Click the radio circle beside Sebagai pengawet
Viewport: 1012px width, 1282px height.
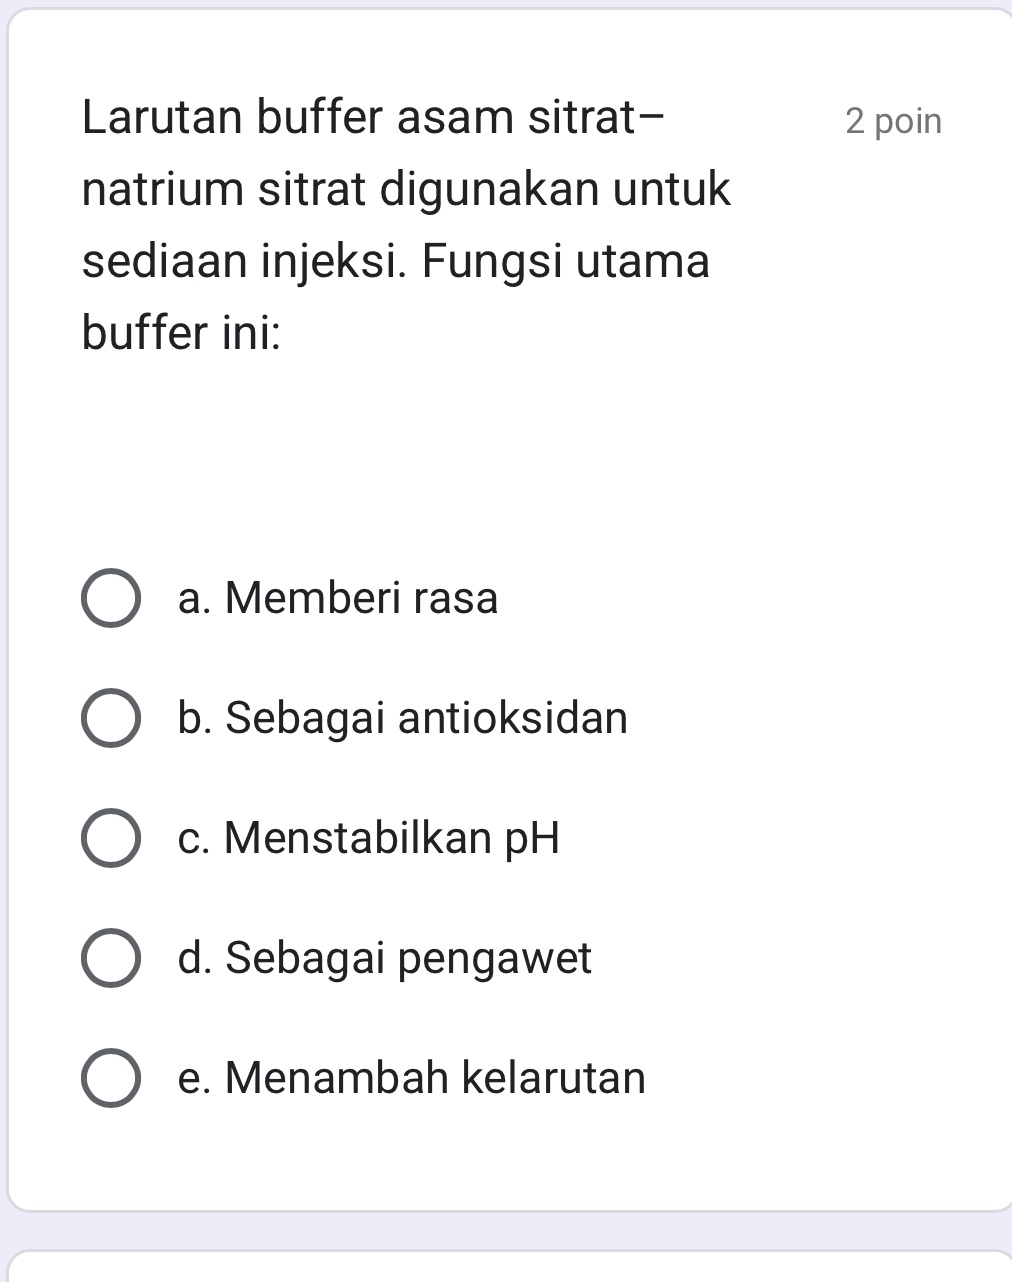[113, 960]
